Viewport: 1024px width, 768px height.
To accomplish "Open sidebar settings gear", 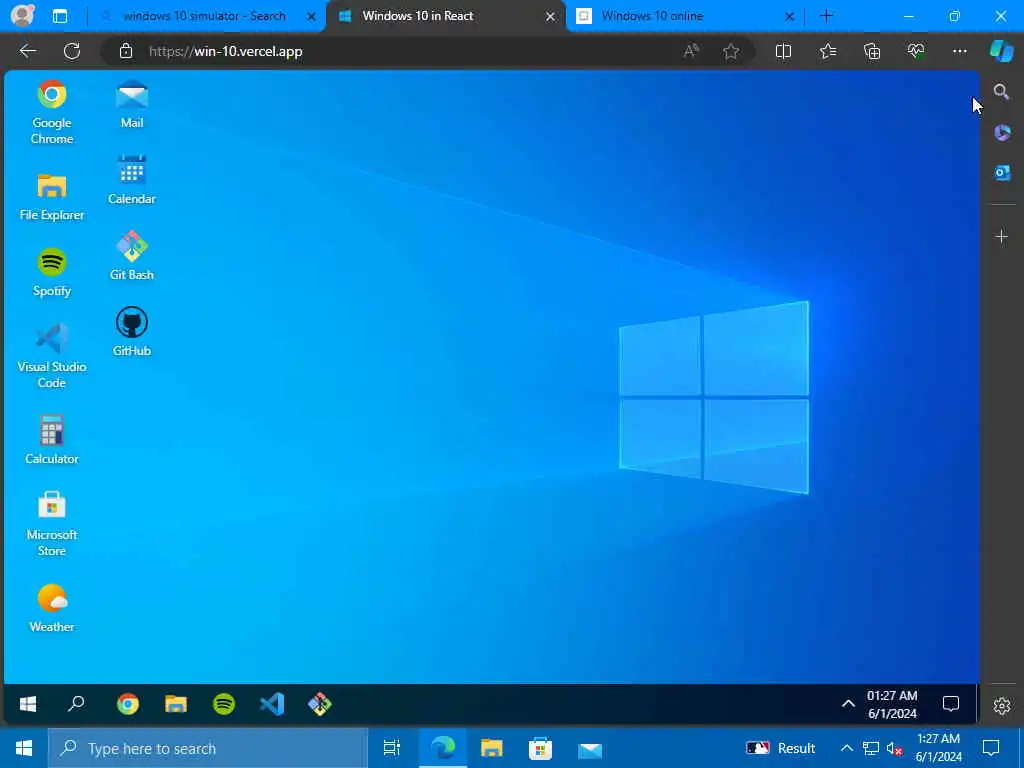I will (x=1002, y=706).
